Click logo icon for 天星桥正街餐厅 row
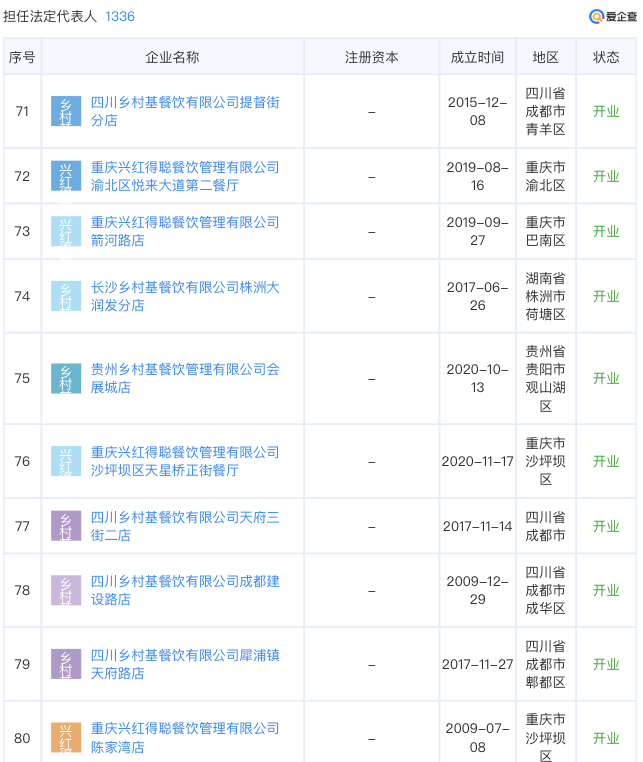This screenshot has height=762, width=643. tap(66, 461)
